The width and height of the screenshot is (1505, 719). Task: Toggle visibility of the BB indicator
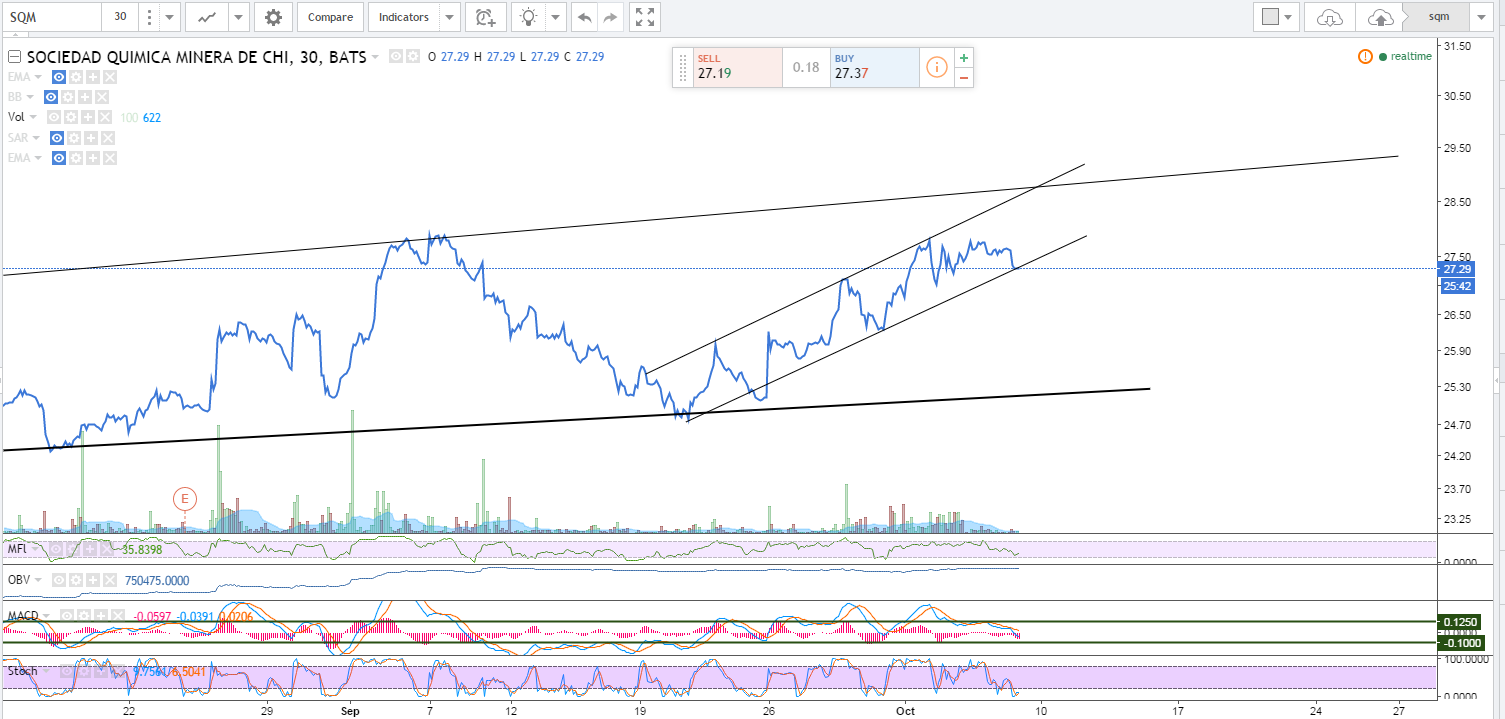[x=50, y=97]
